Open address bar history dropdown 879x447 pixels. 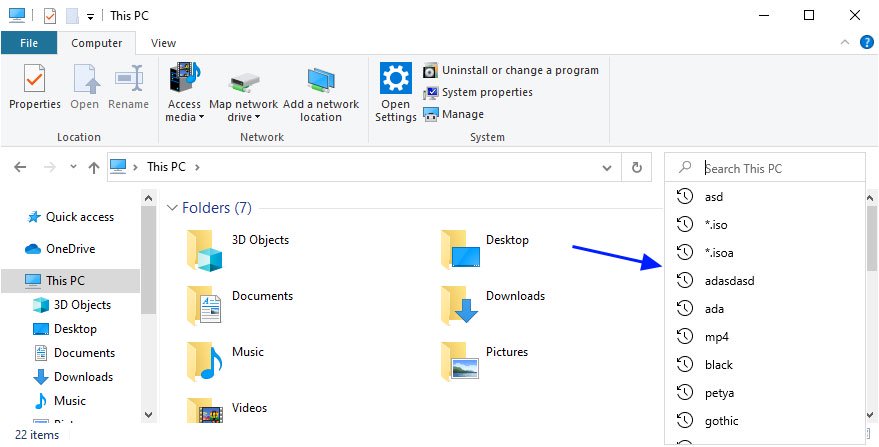click(x=607, y=168)
